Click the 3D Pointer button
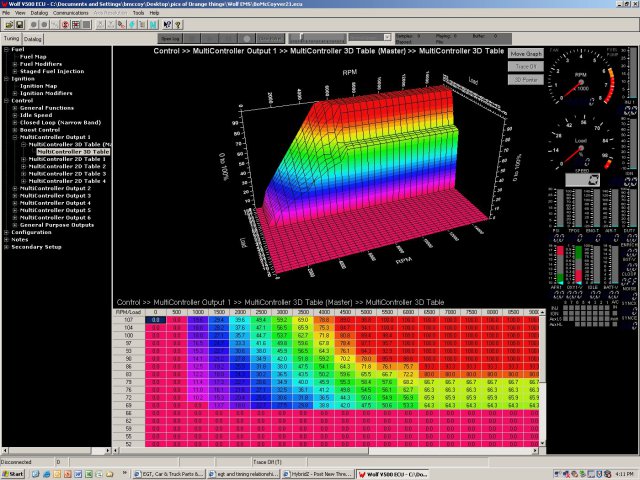Image resolution: width=640 pixels, height=480 pixels. (x=526, y=79)
